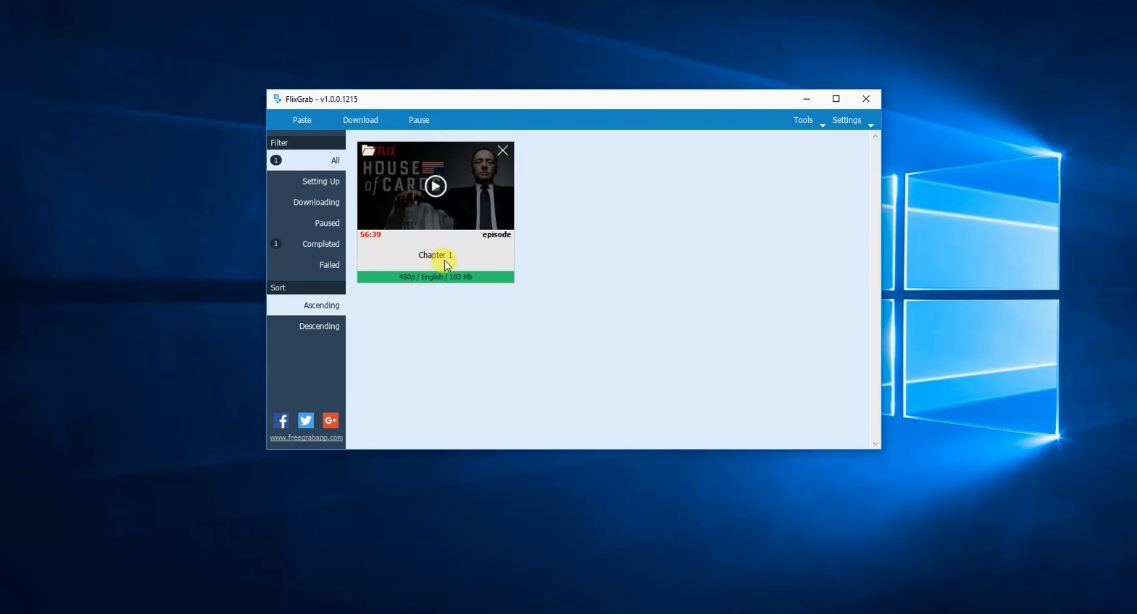Click the count badge beside Completed

276,244
